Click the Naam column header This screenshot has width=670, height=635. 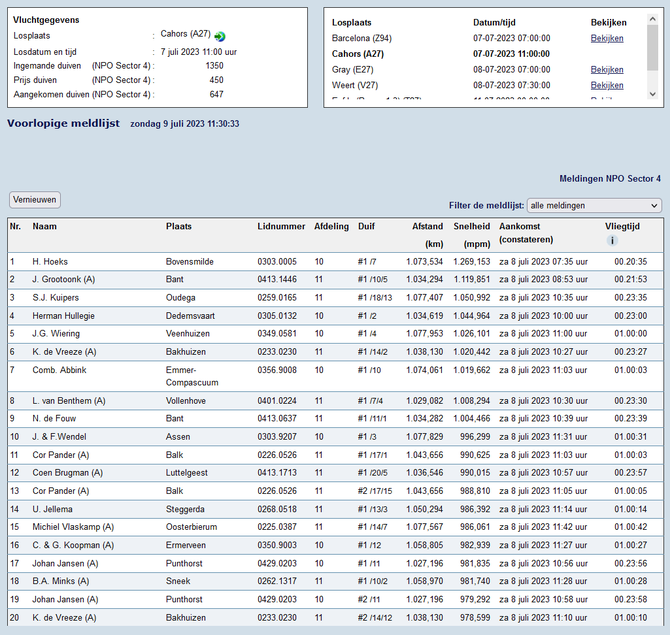click(x=44, y=226)
